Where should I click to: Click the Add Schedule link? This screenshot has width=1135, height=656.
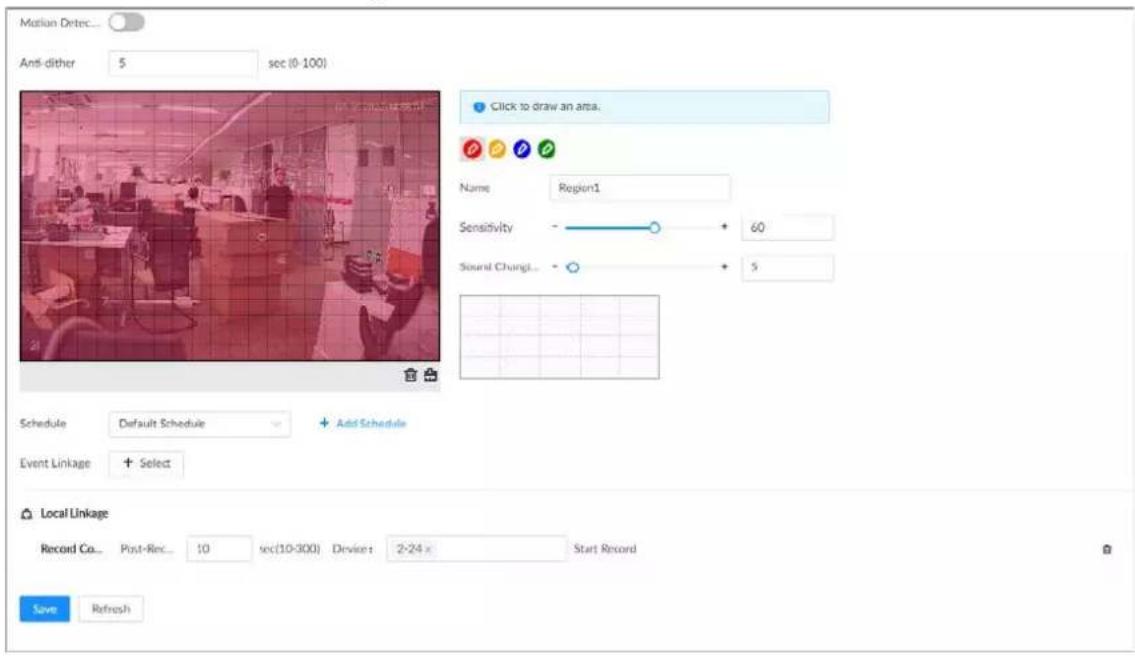pos(363,424)
